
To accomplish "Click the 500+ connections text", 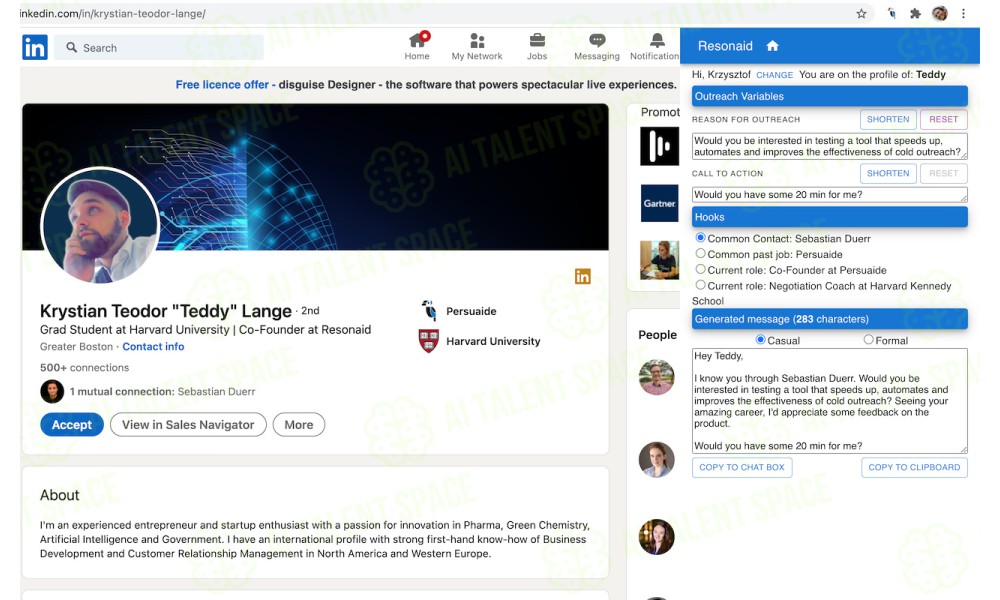I will pos(84,367).
